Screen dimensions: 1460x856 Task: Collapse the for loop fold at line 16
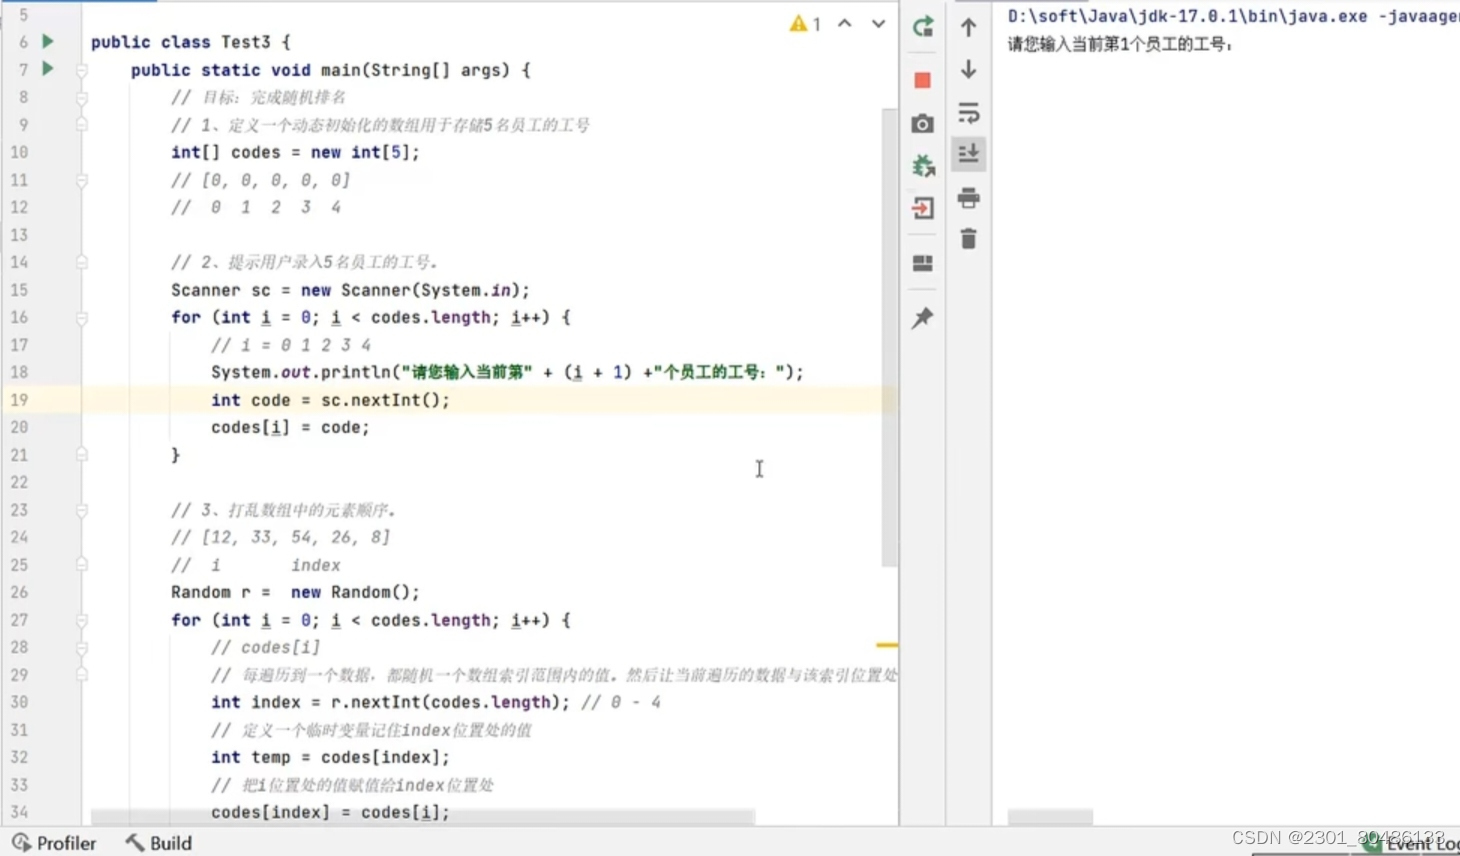click(x=82, y=317)
